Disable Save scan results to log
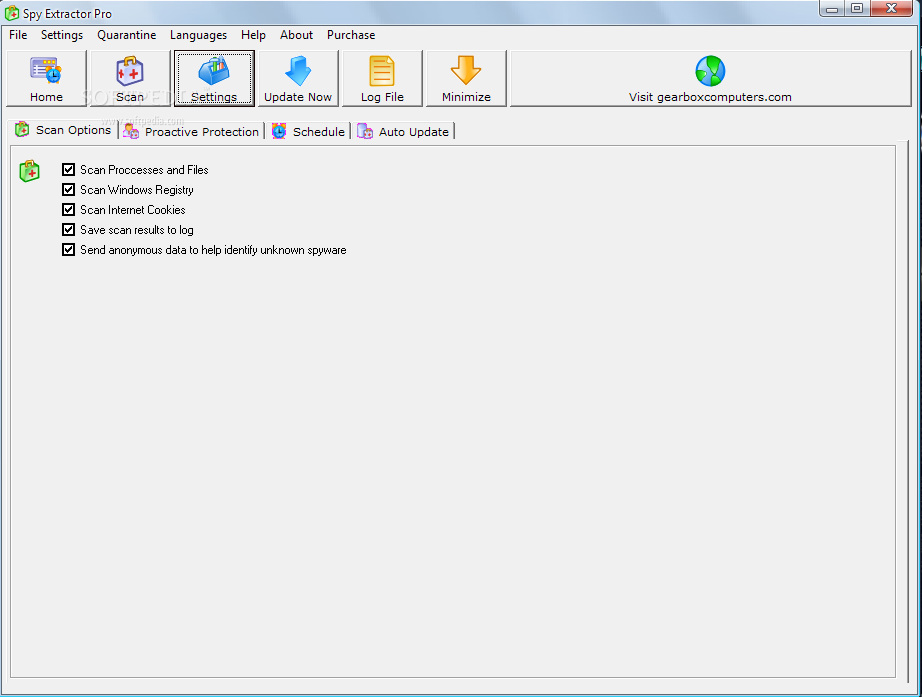 68,230
